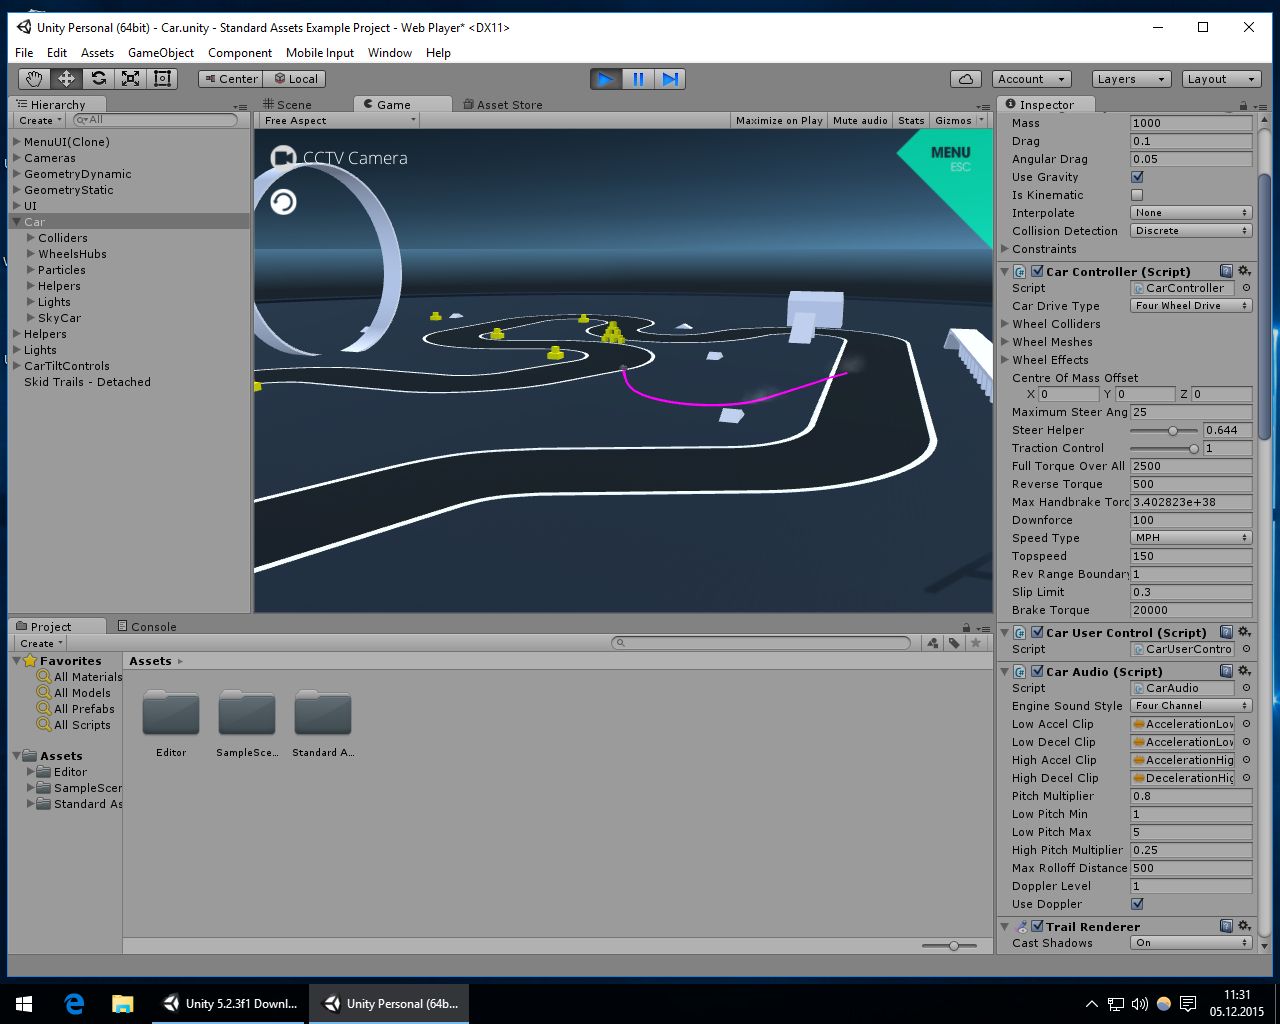Open Speed Type MPH dropdown
Image resolution: width=1280 pixels, height=1024 pixels.
[1191, 538]
